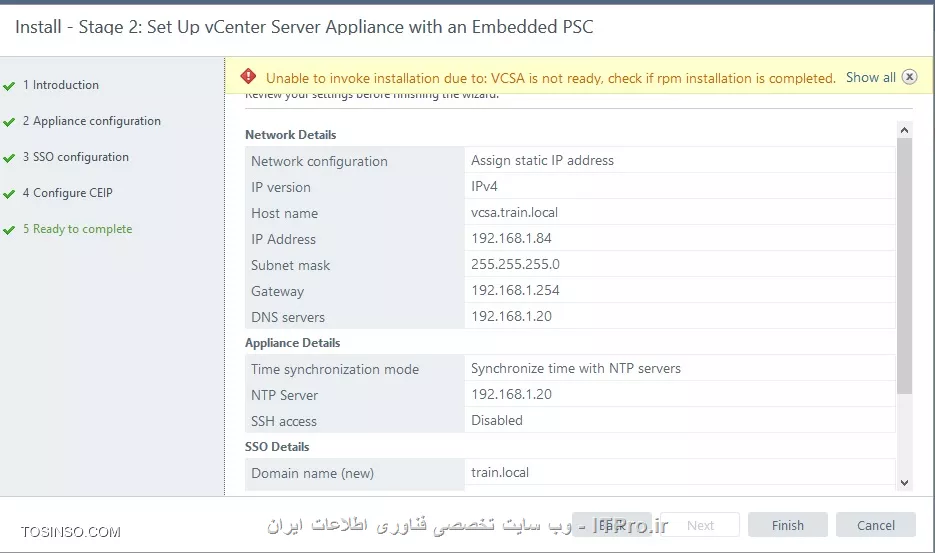This screenshot has height=553, width=935.
Task: Select gateway value 192.168.1.254
Action: (515, 291)
